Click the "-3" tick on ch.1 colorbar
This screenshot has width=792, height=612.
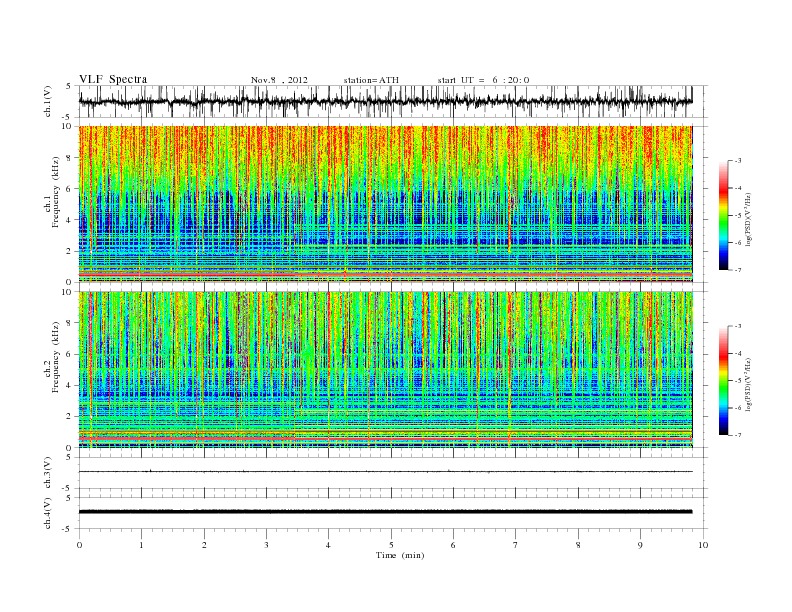coord(738,161)
